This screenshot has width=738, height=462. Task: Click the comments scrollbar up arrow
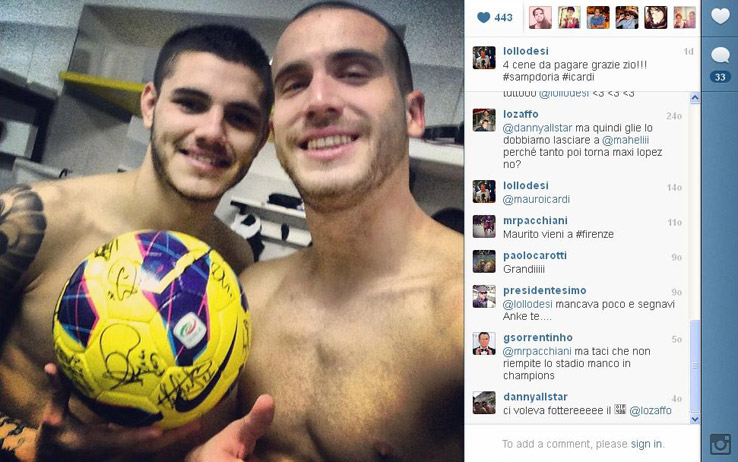point(695,98)
